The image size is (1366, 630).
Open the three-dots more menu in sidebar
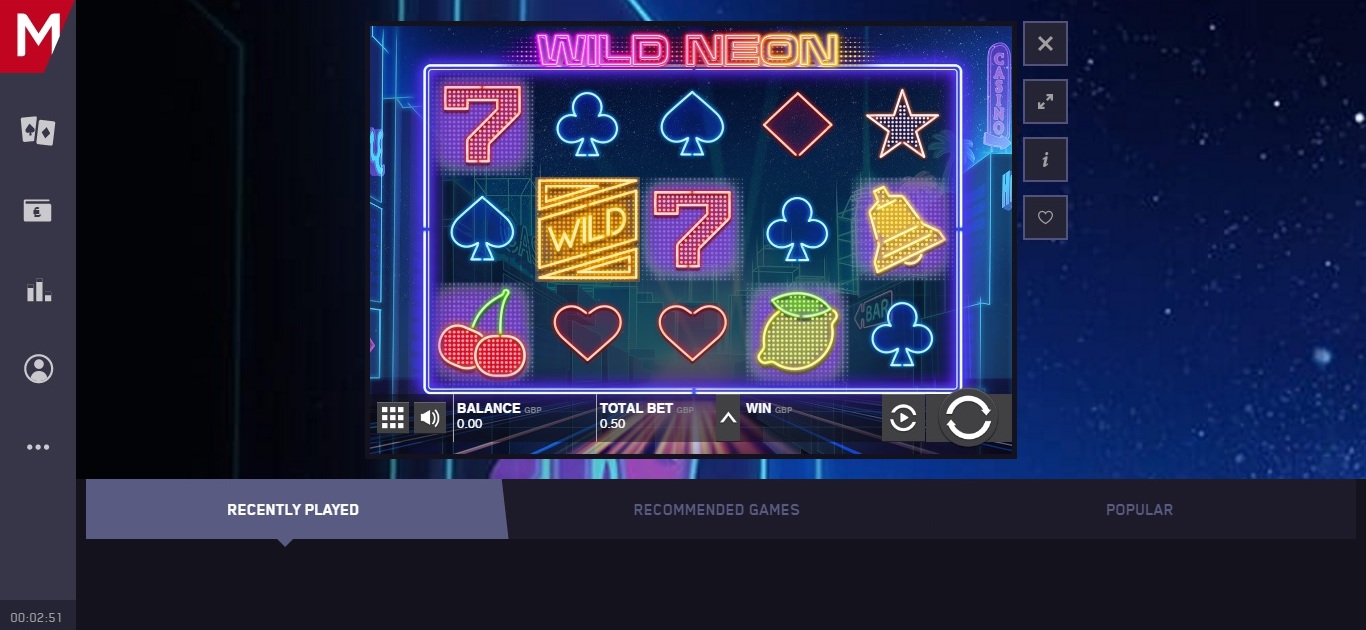(38, 447)
